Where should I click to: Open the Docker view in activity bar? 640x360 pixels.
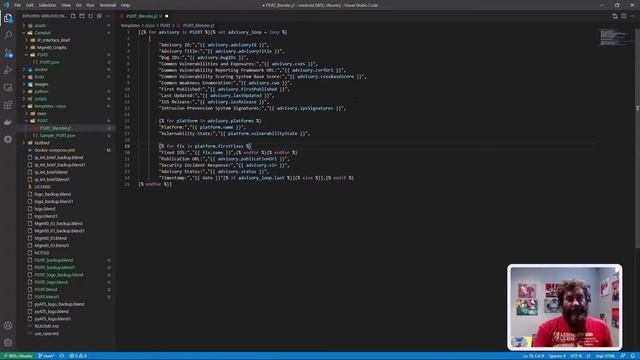point(8,122)
